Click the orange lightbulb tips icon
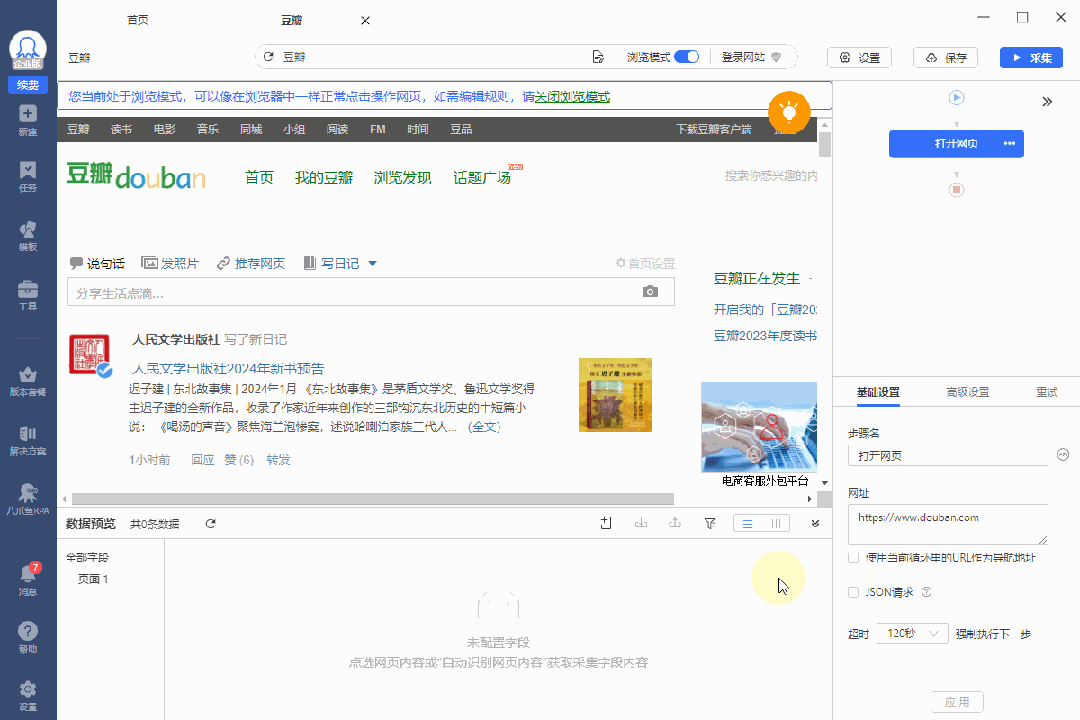 [788, 112]
